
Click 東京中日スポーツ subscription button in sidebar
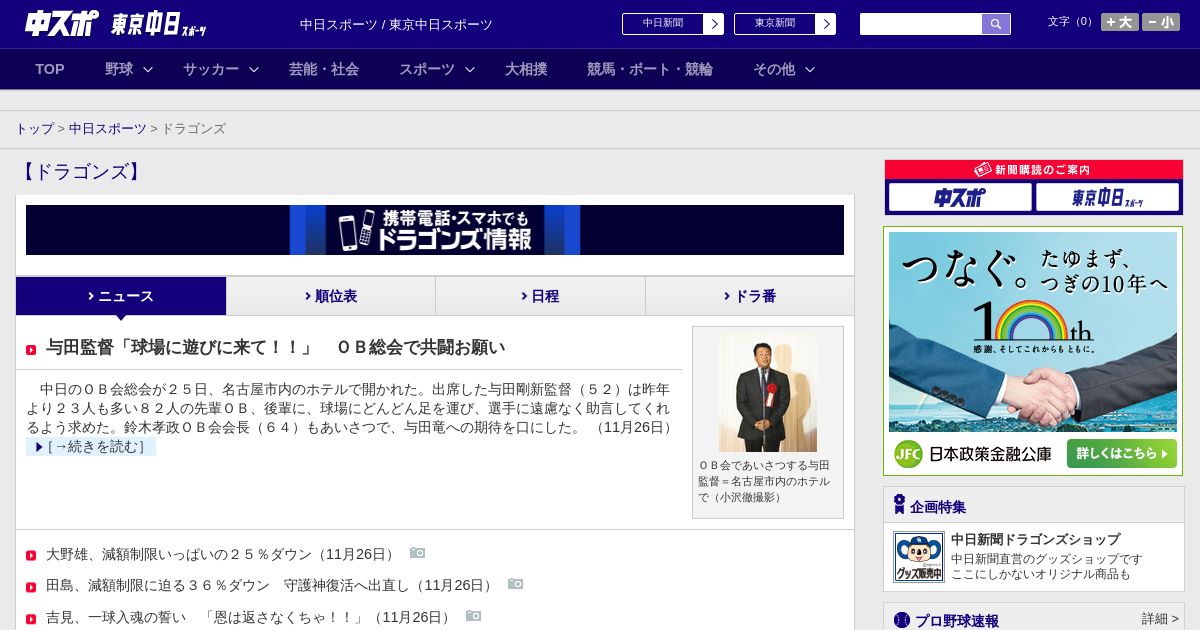pos(1107,197)
